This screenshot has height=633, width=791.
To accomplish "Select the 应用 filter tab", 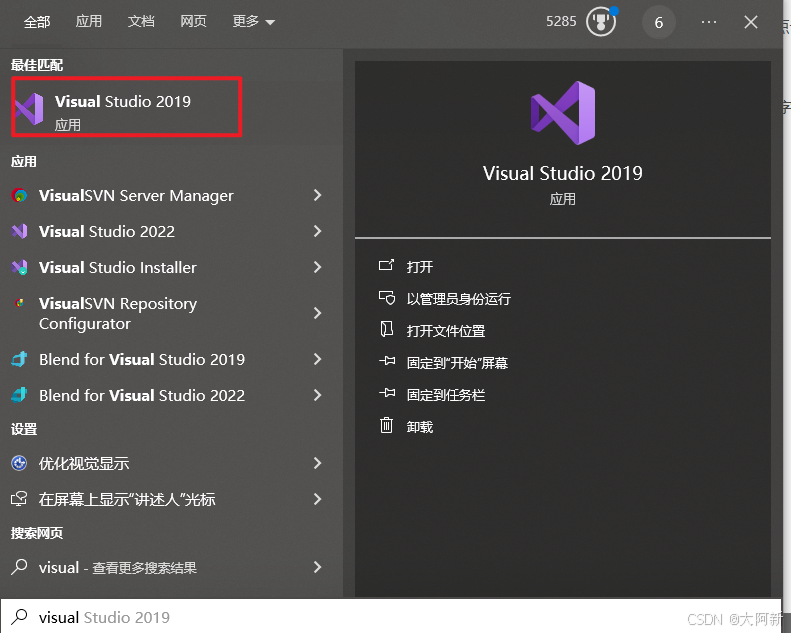I will [x=89, y=21].
